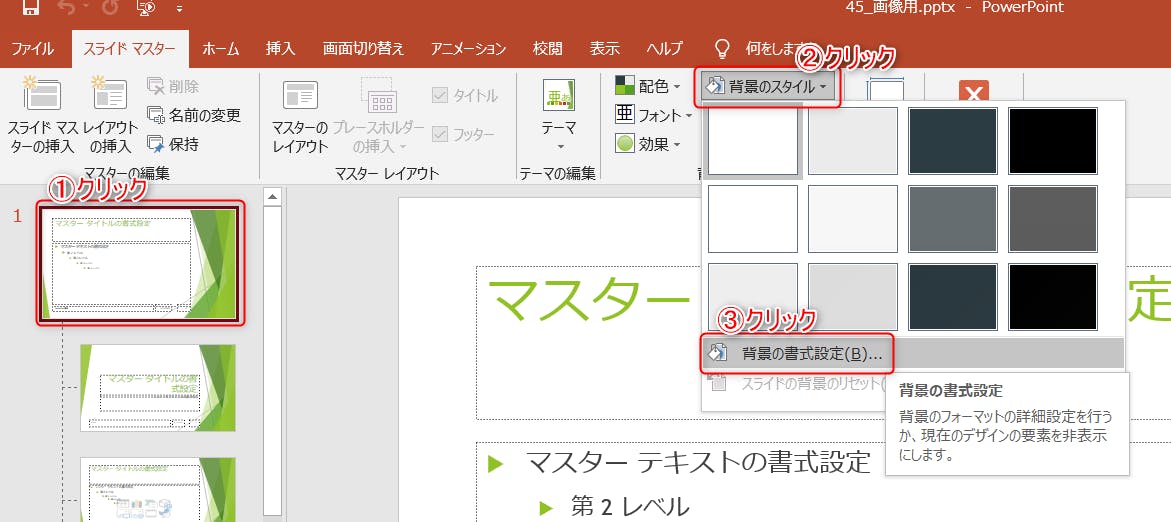Screen dimensions: 1171x522
Task: Click 背景のスタイル background styles button
Action: [x=768, y=87]
